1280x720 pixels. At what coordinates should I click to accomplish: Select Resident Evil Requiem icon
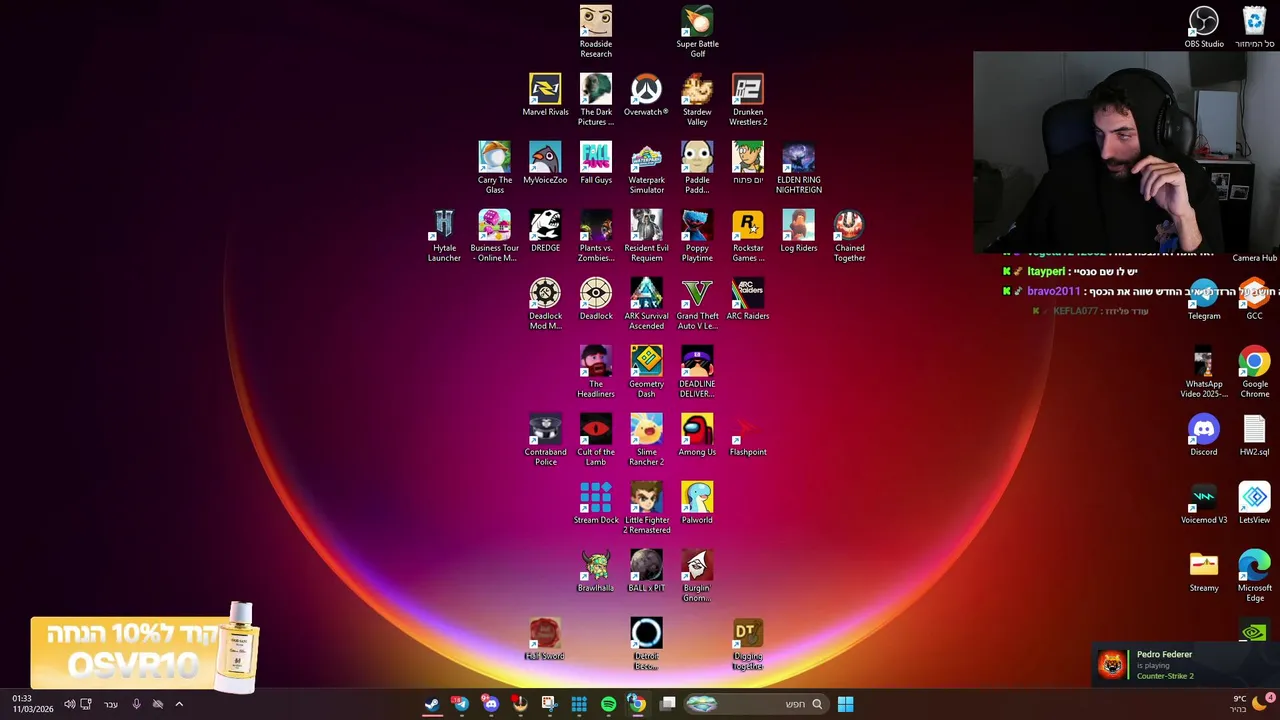646,236
